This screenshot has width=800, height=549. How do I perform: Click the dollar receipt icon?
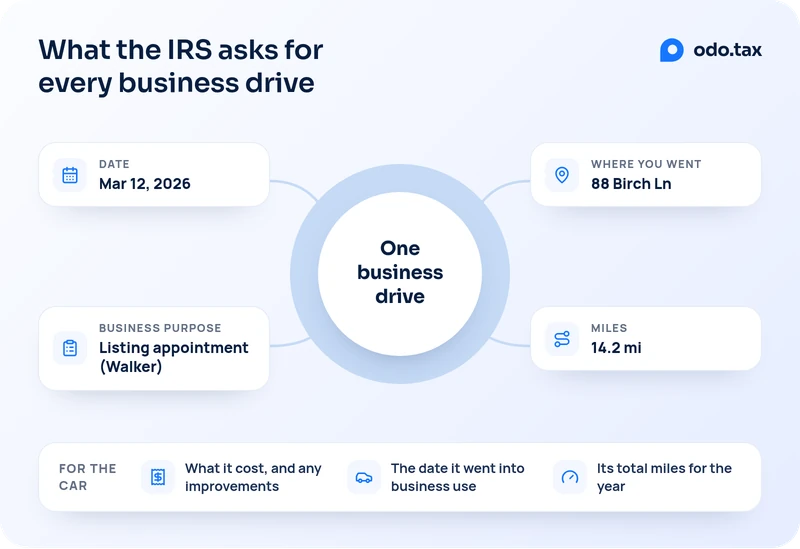[x=158, y=477]
